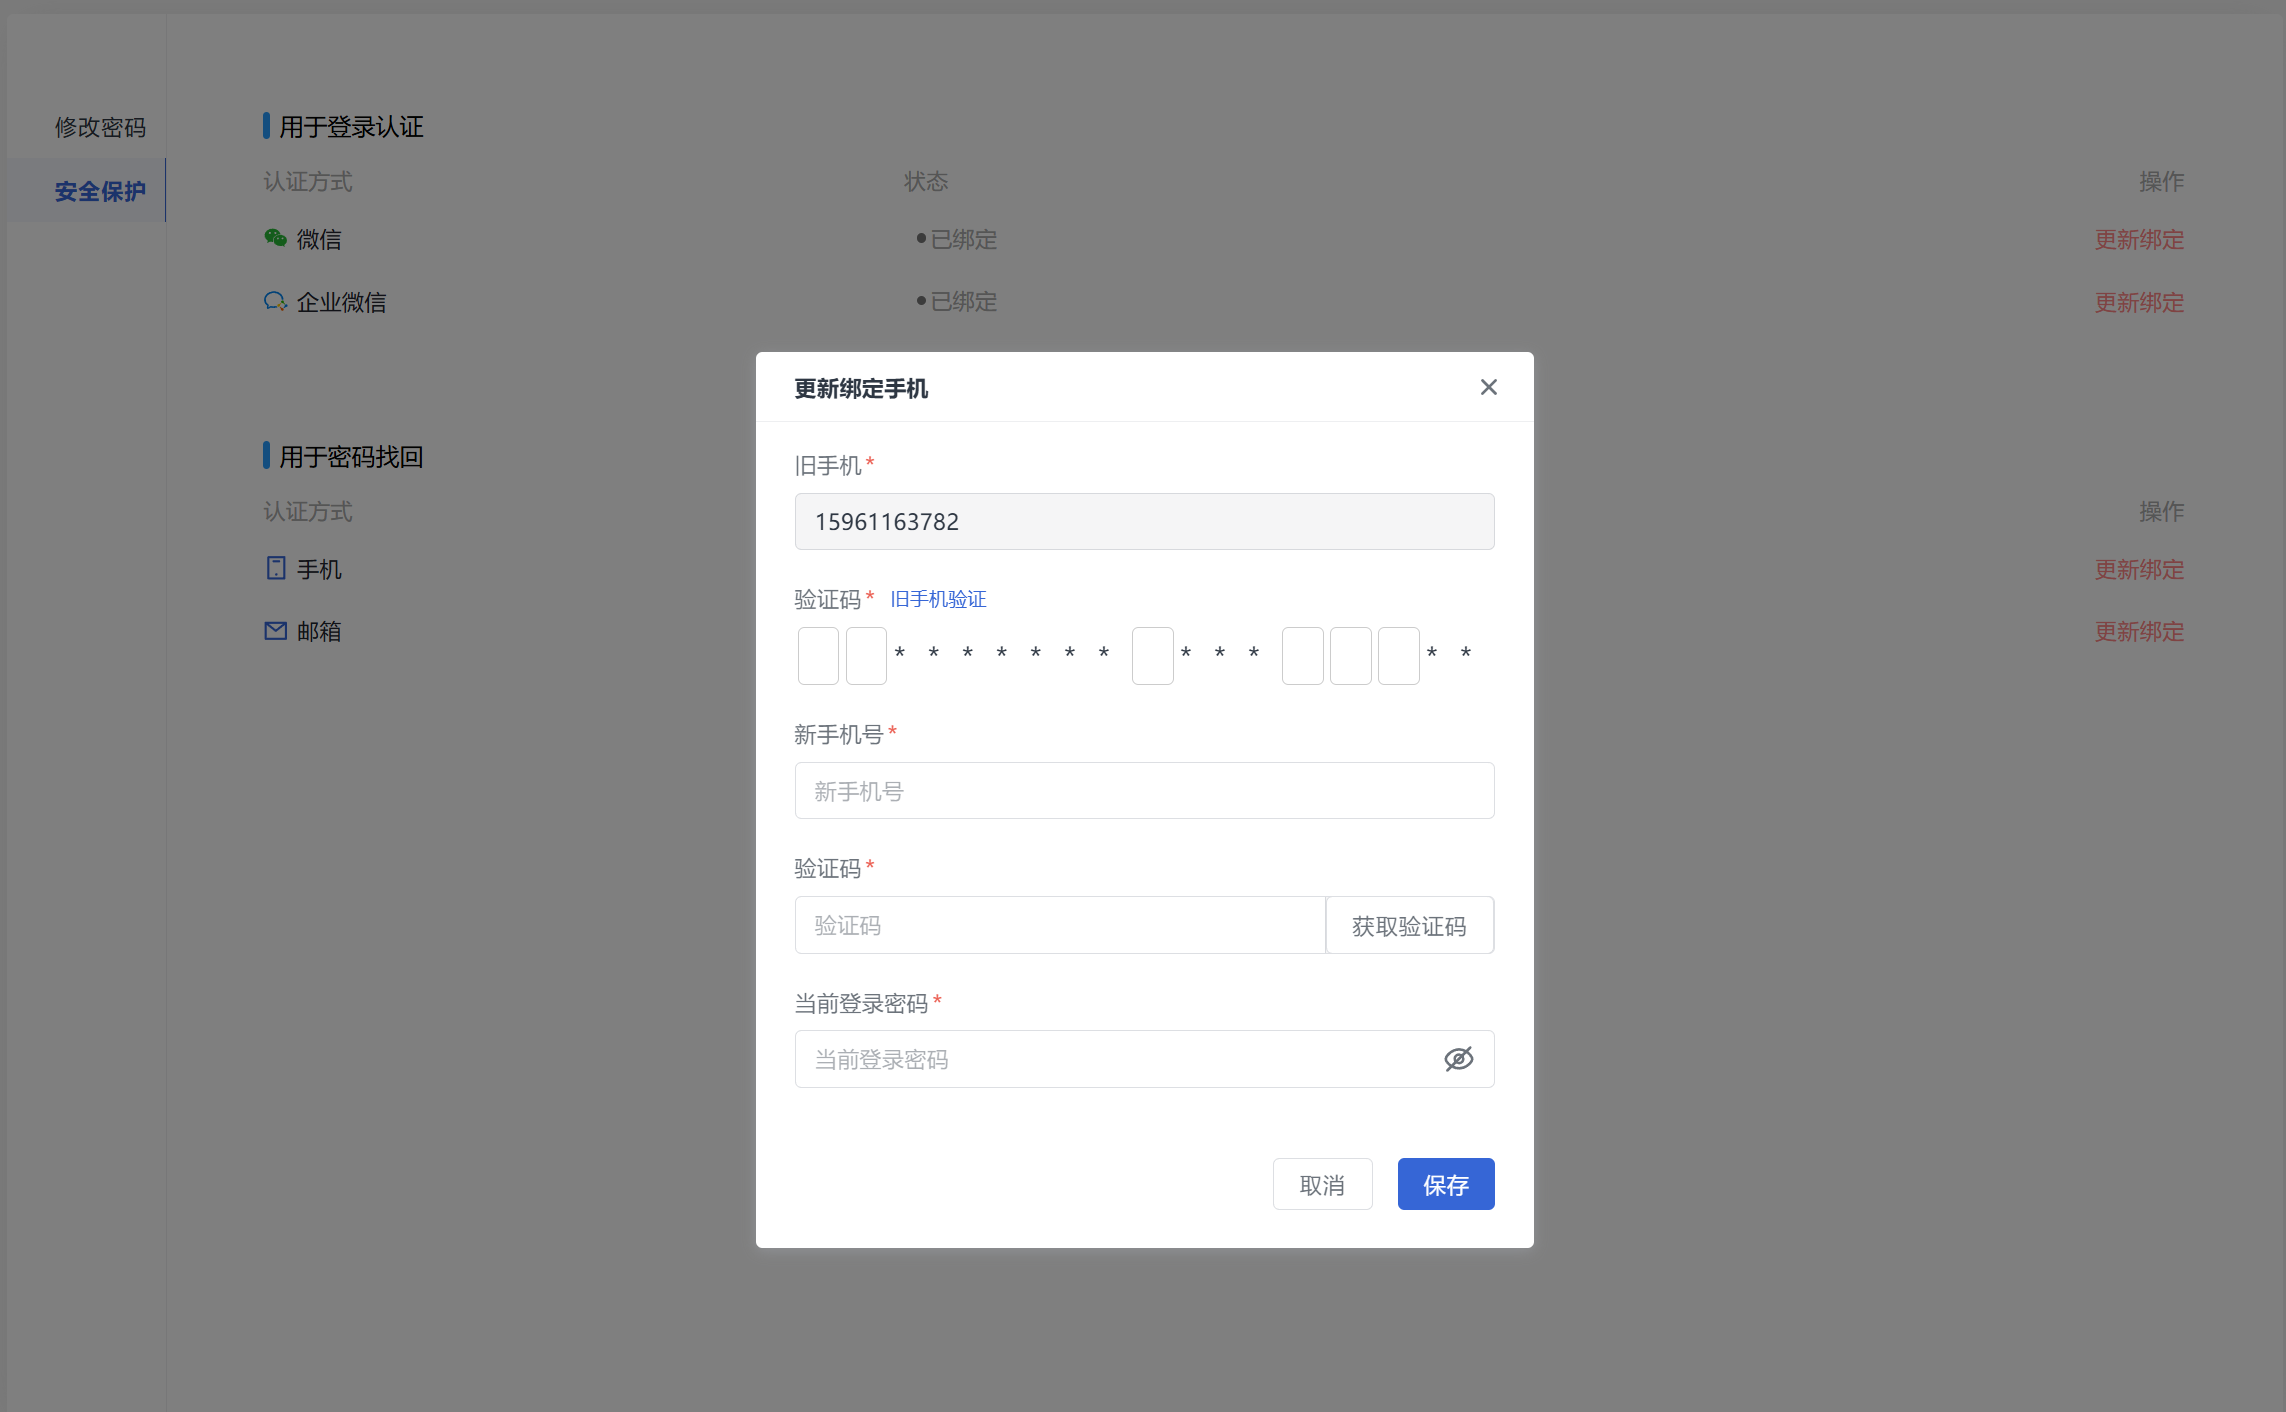Focus the 新手机号 input field

pyautogui.click(x=1144, y=791)
